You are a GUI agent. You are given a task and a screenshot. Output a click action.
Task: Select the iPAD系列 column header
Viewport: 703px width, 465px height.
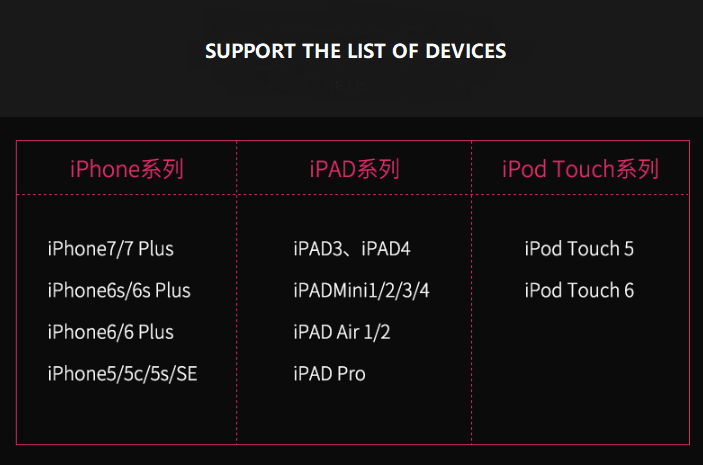point(354,169)
